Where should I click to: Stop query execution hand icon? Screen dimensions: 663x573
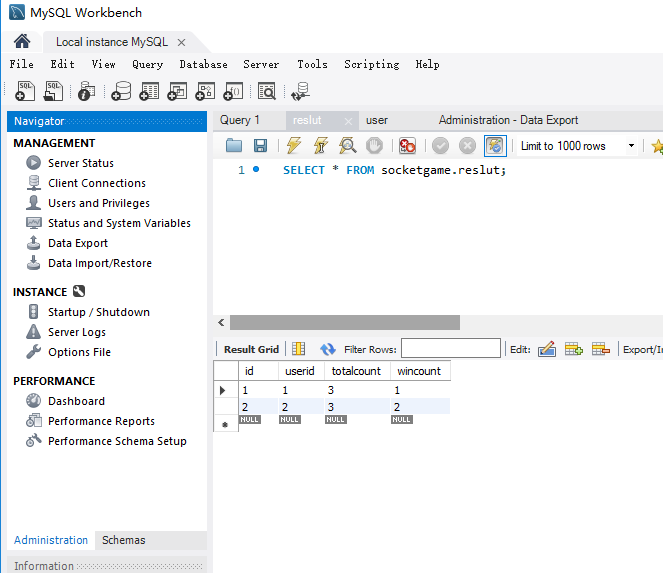(374, 145)
